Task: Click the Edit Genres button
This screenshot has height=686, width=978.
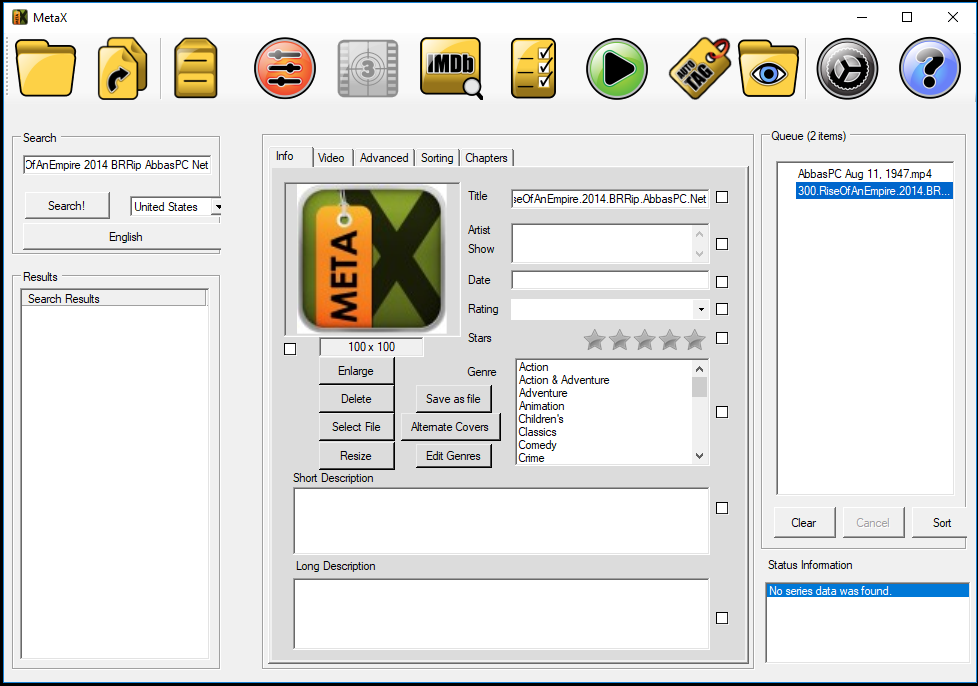Action: click(x=453, y=455)
